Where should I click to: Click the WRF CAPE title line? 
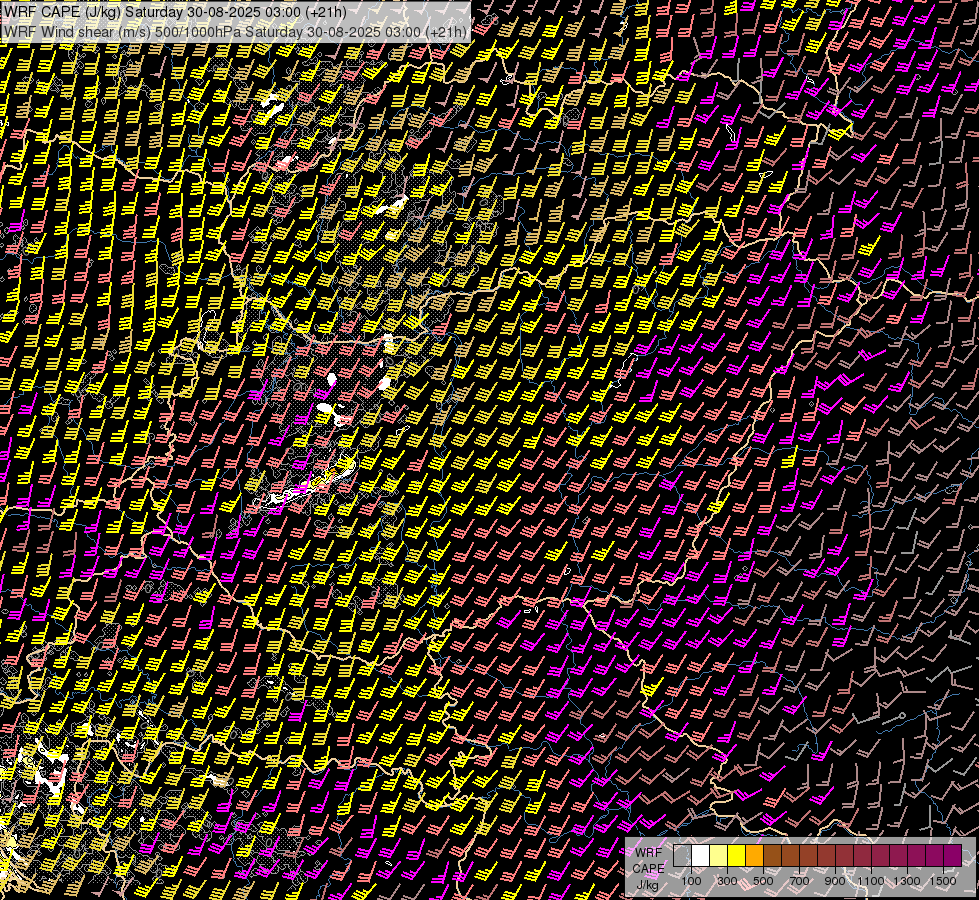175,12
